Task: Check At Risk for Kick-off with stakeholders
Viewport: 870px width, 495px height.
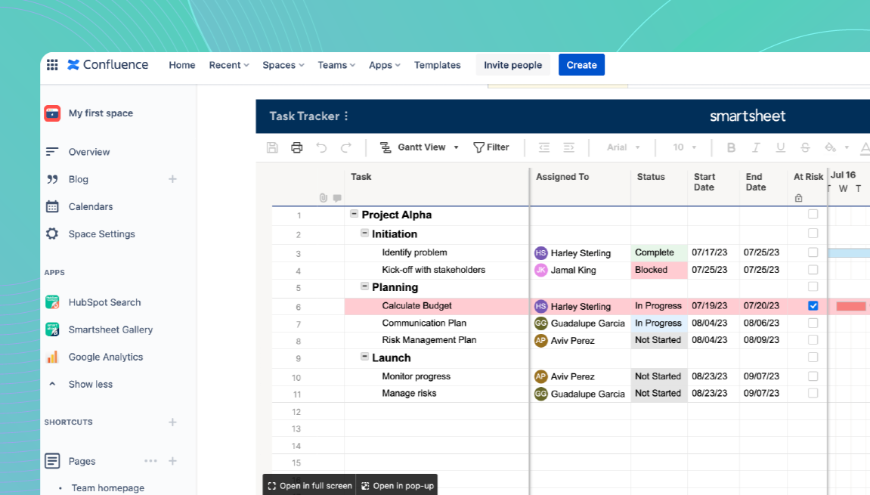Action: pos(813,270)
